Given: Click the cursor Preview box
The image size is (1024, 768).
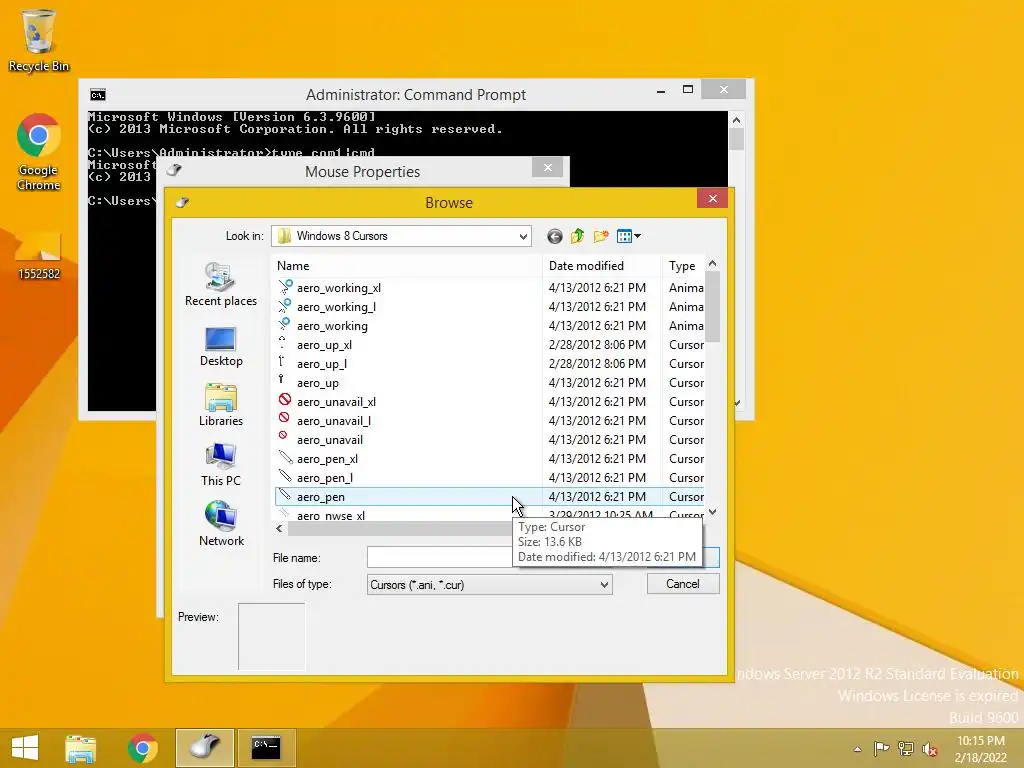Looking at the screenshot, I should [x=272, y=637].
